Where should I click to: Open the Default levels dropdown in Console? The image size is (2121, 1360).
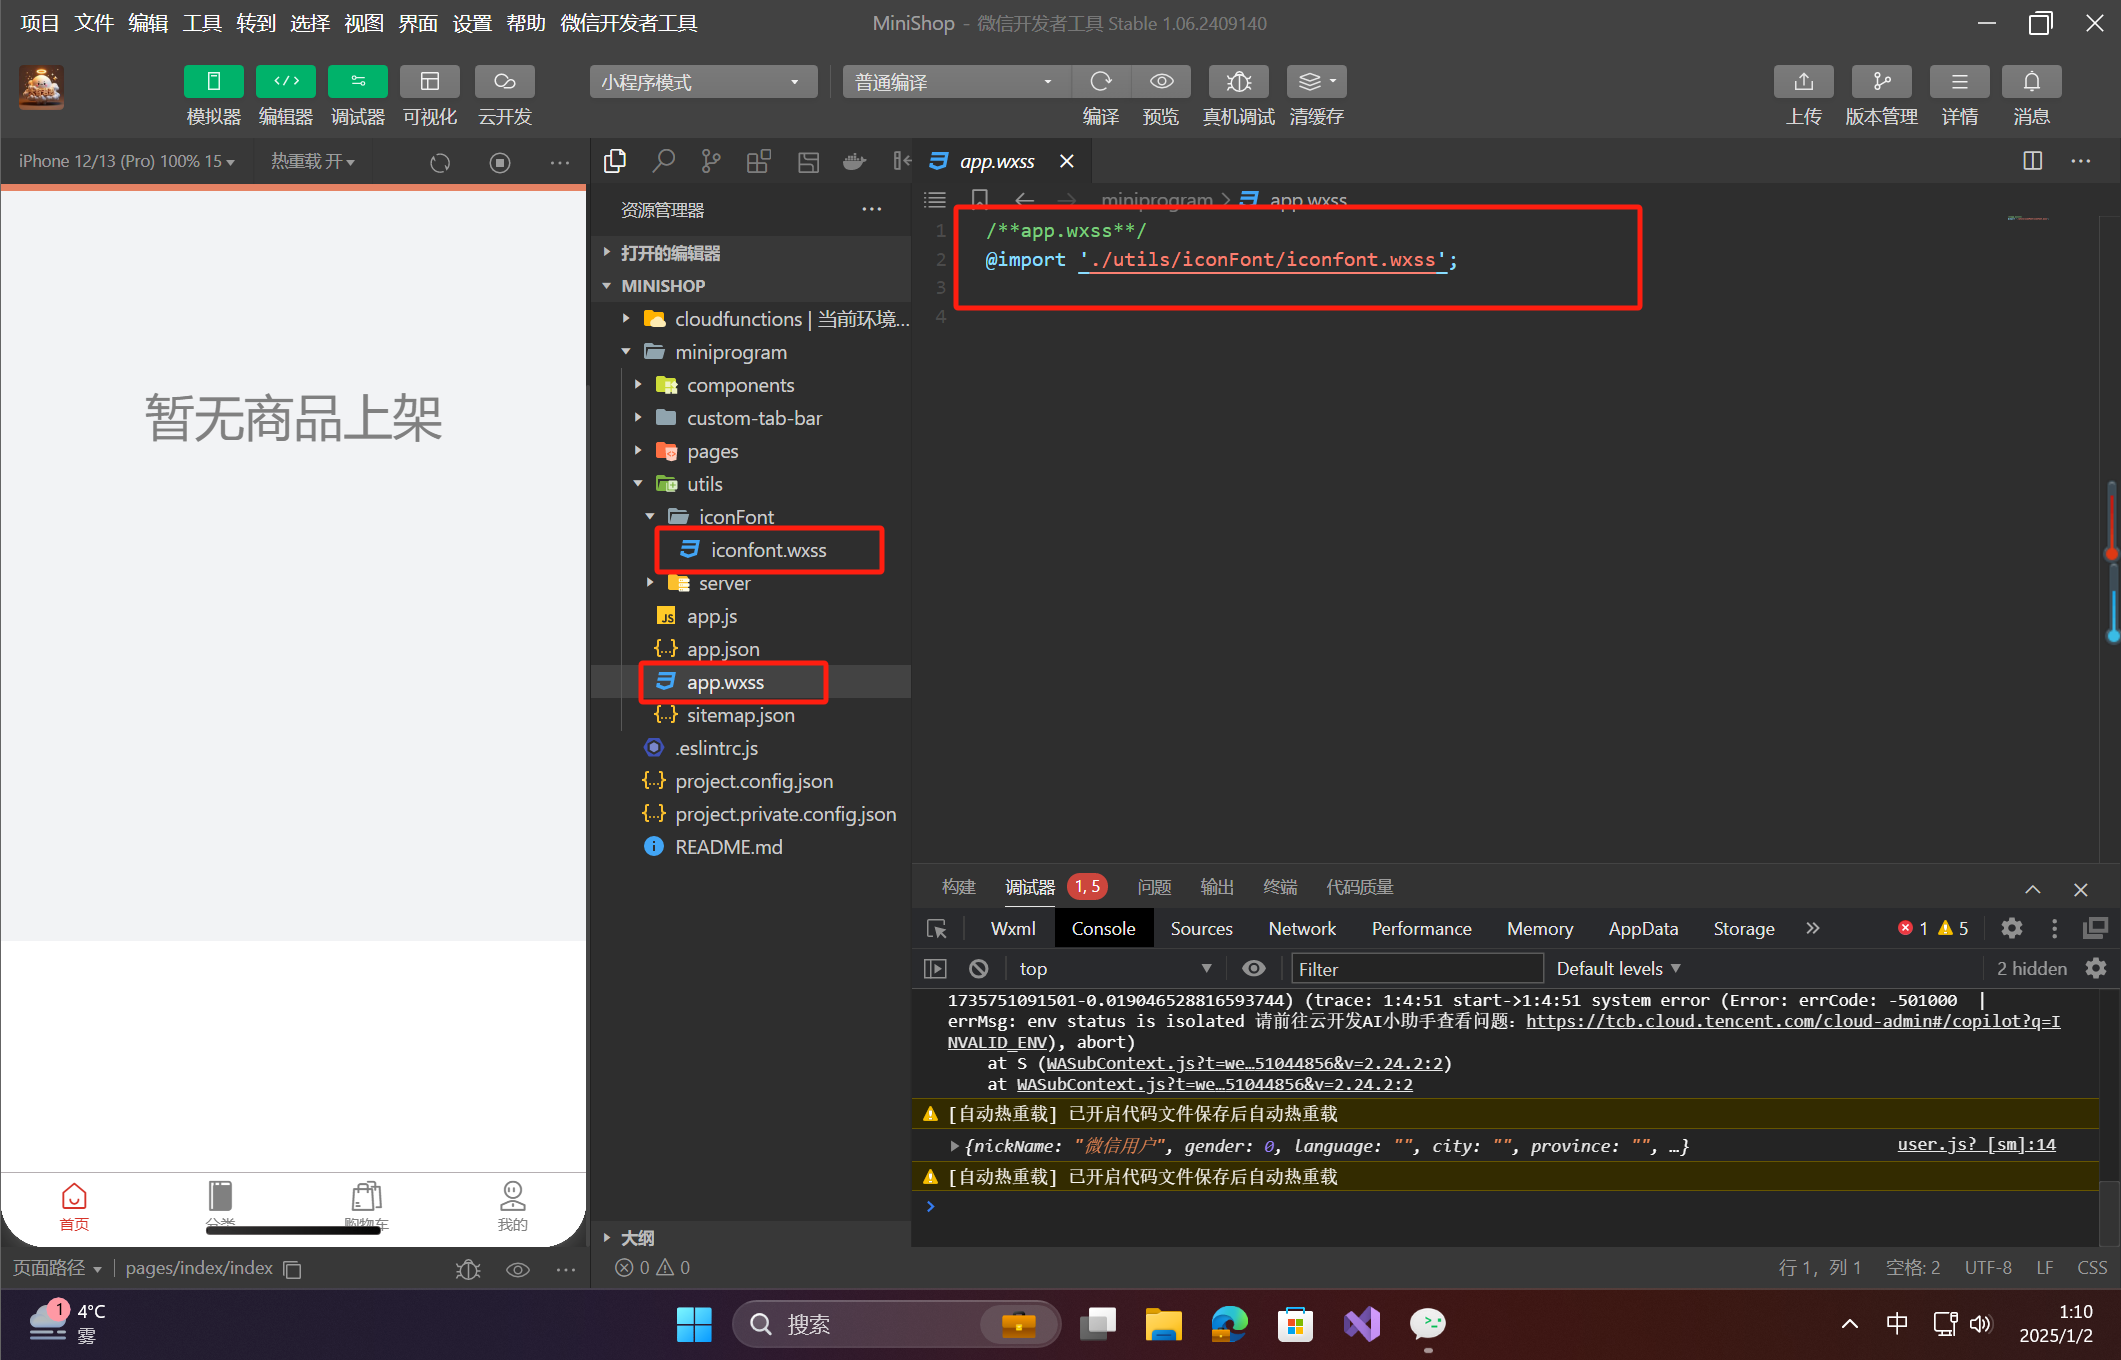(x=1618, y=968)
